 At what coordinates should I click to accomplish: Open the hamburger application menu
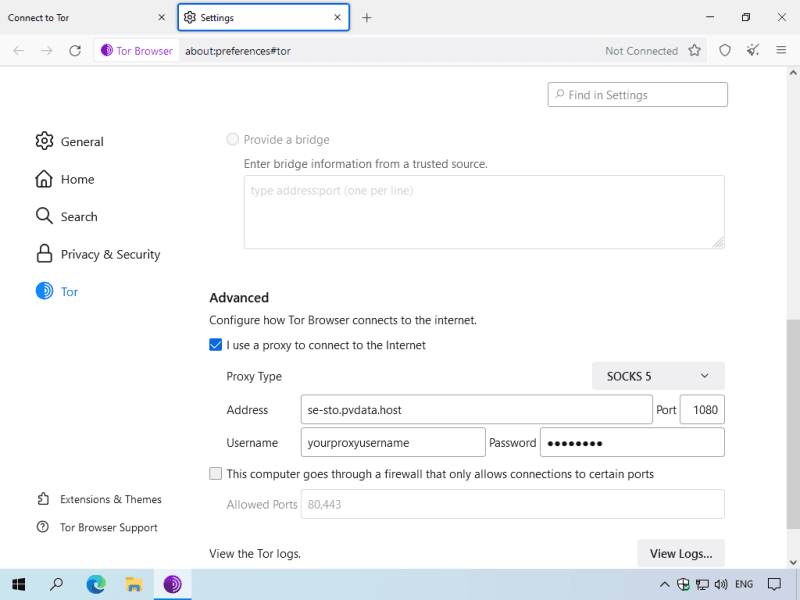pos(781,51)
